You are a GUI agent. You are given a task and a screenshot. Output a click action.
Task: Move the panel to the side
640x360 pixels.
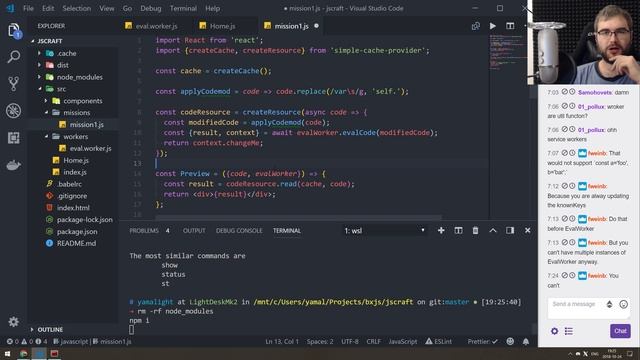click(510, 231)
